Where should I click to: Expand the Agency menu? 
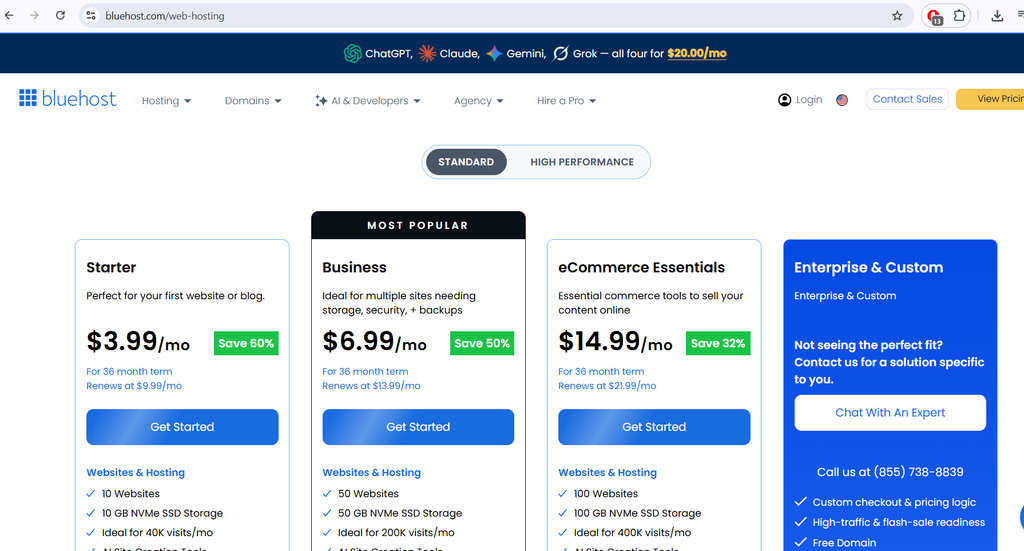click(479, 101)
